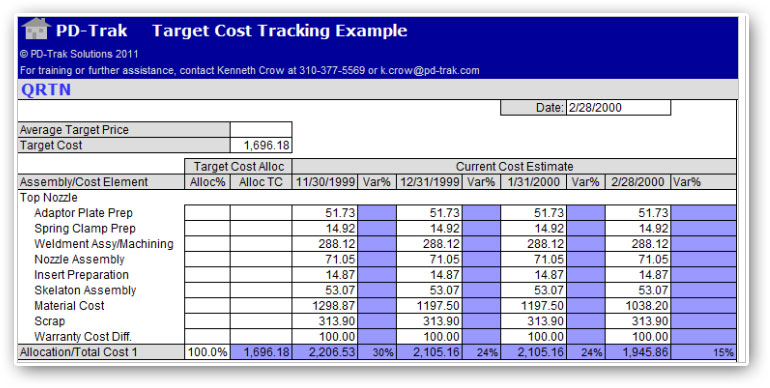Click the 30% variance cell
Viewport: 770px width, 388px height.
pyautogui.click(x=377, y=352)
